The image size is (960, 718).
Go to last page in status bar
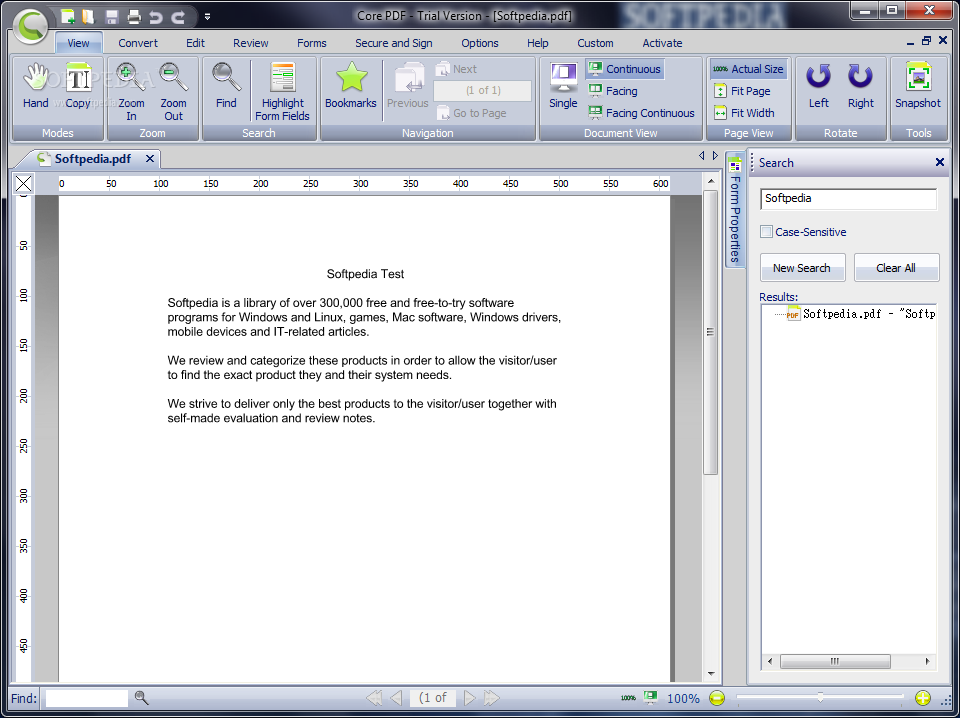[492, 697]
